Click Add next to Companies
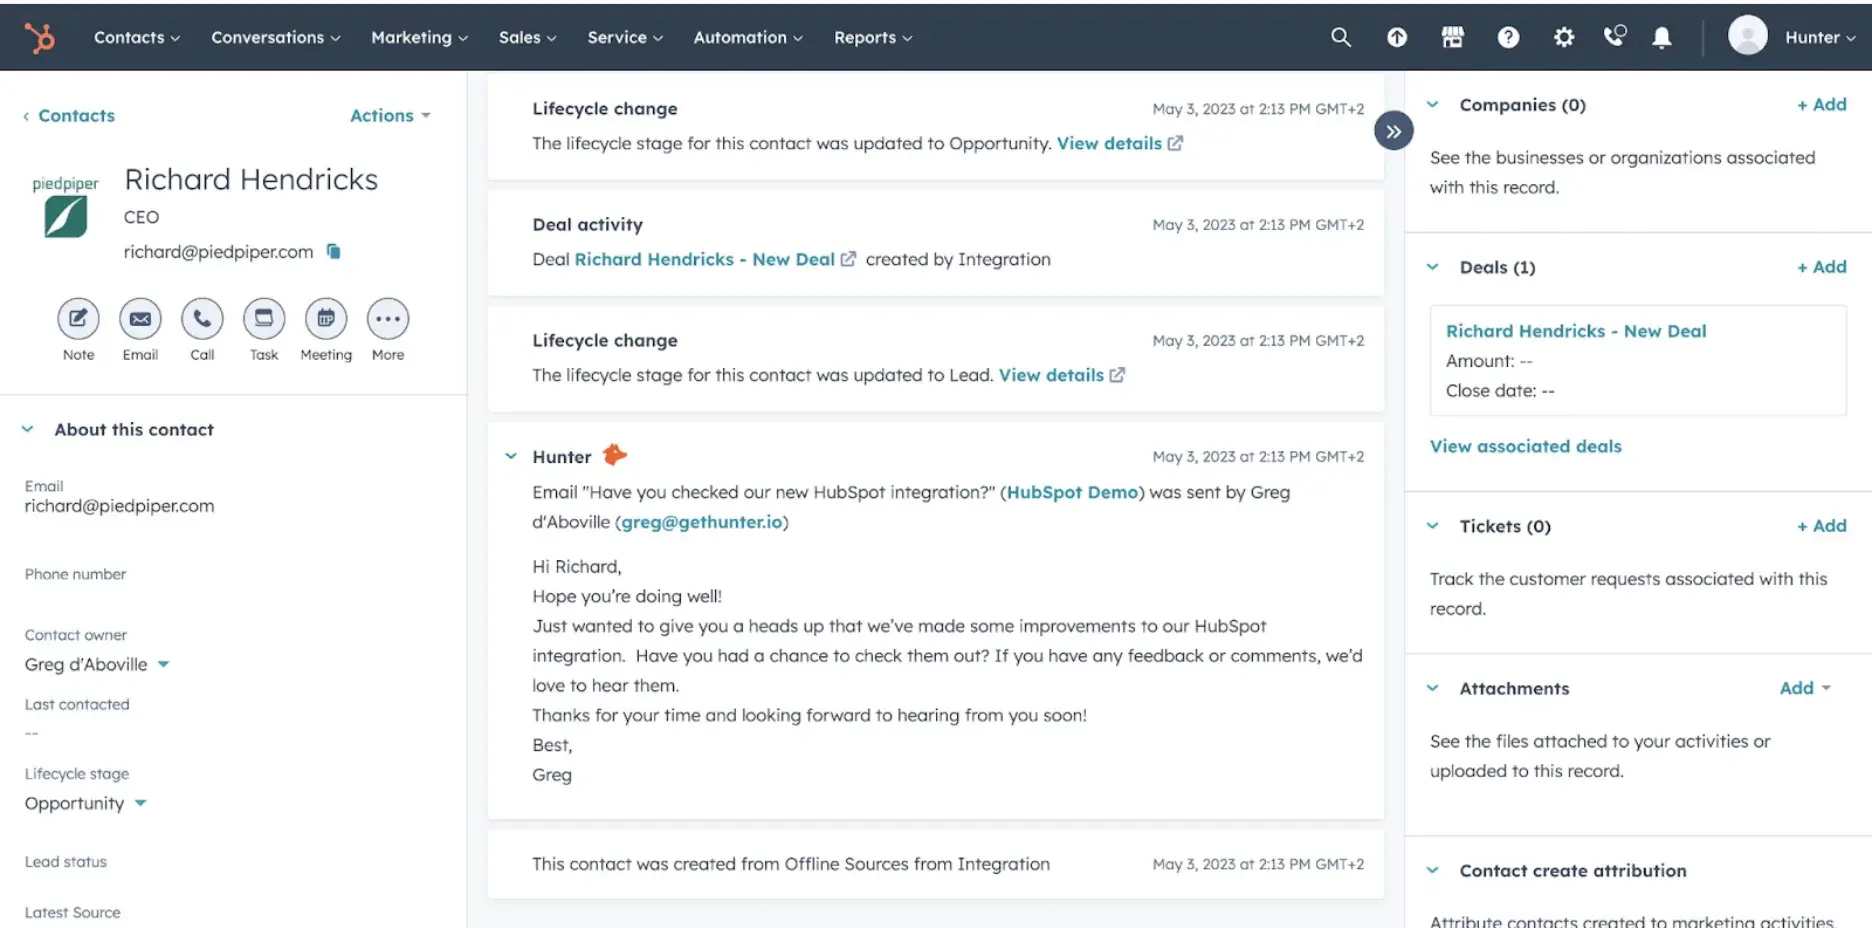The height and width of the screenshot is (928, 1872). [x=1821, y=104]
